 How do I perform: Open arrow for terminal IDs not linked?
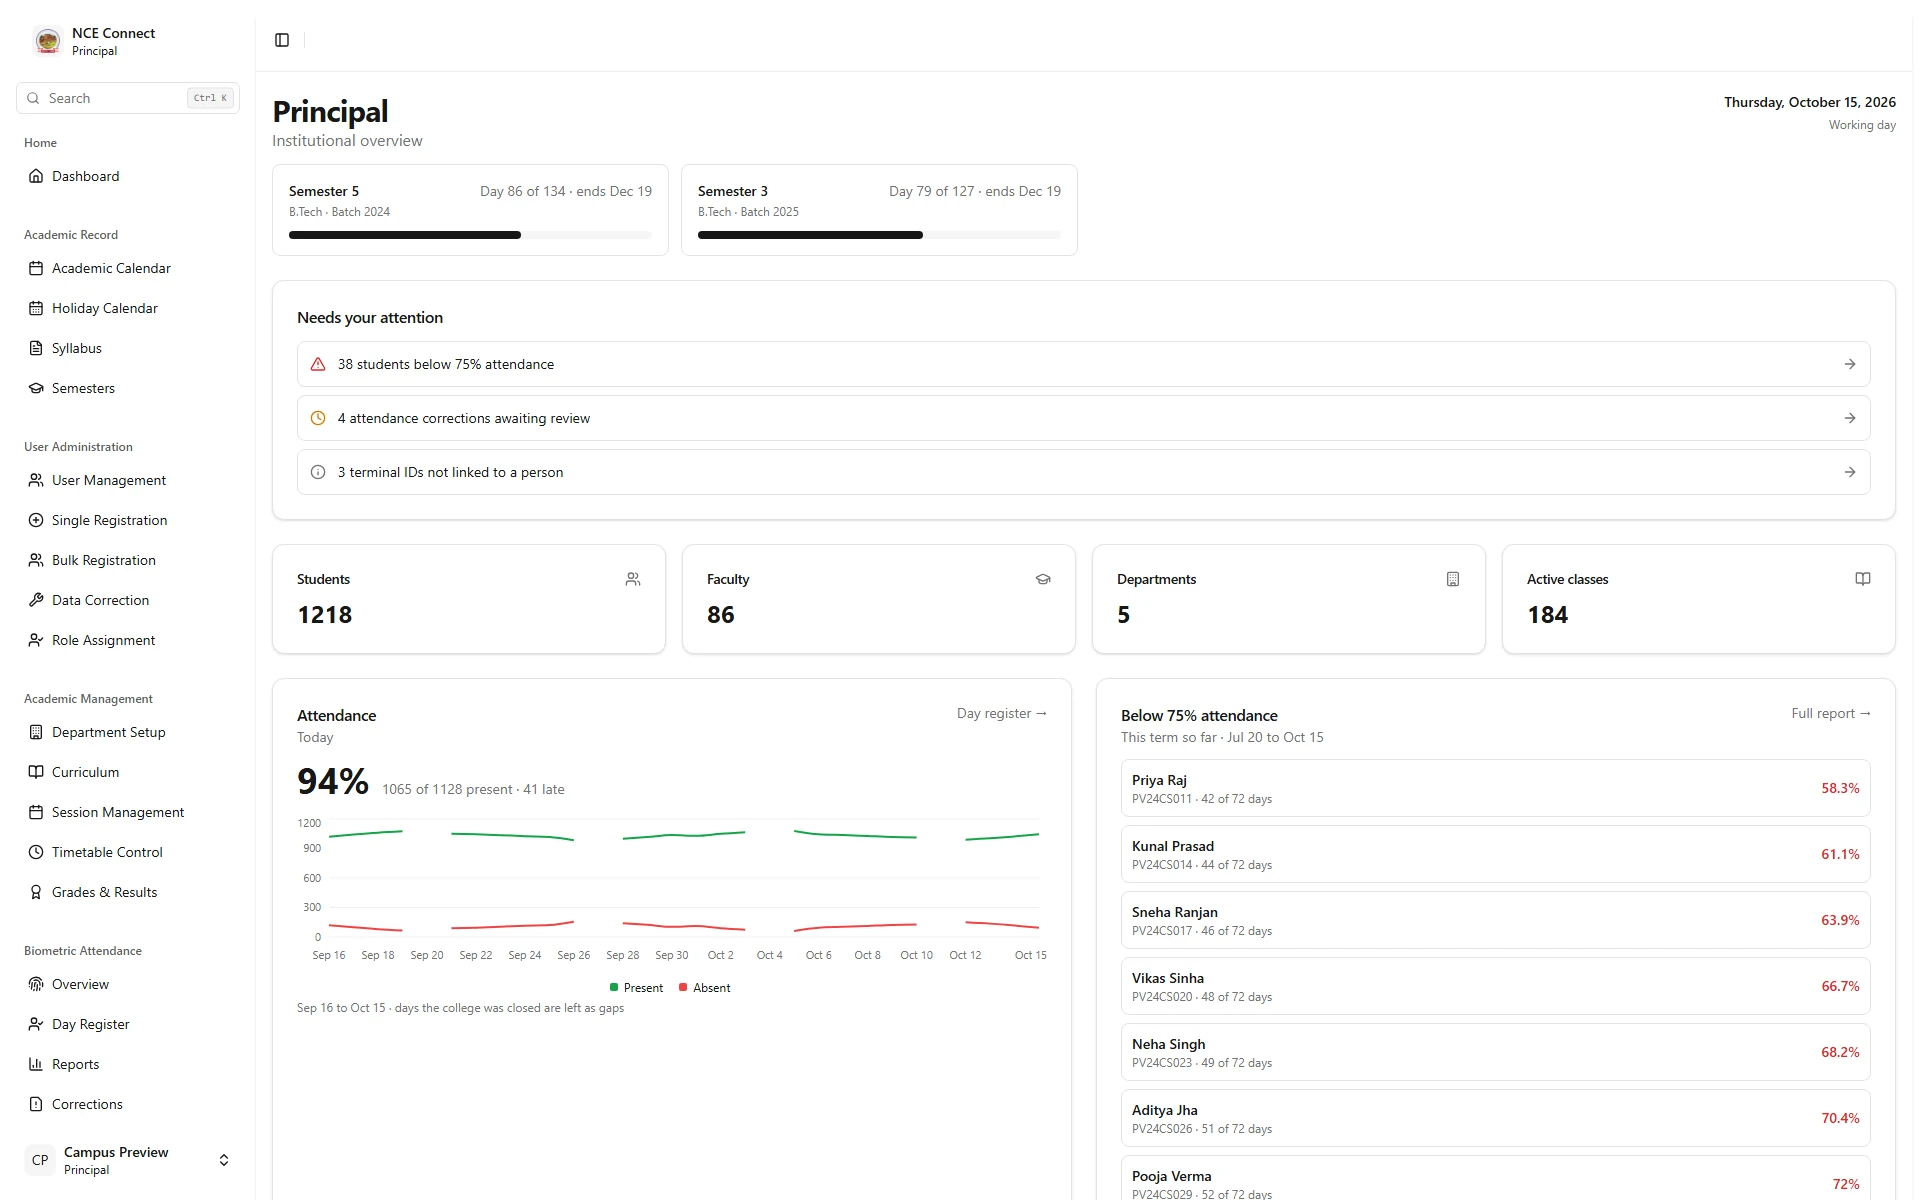[1850, 472]
